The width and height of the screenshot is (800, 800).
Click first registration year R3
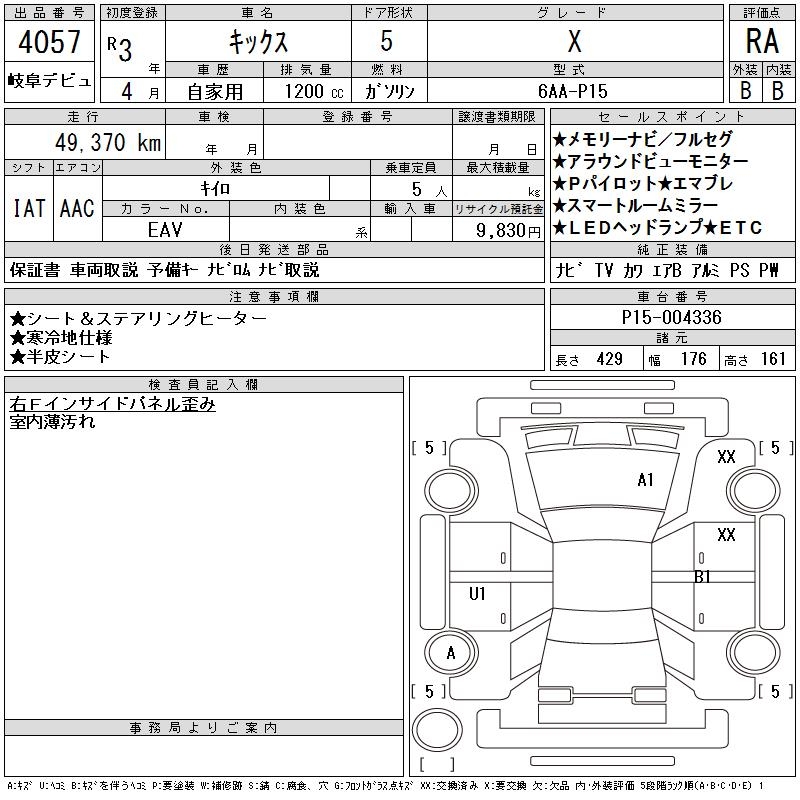coord(120,48)
